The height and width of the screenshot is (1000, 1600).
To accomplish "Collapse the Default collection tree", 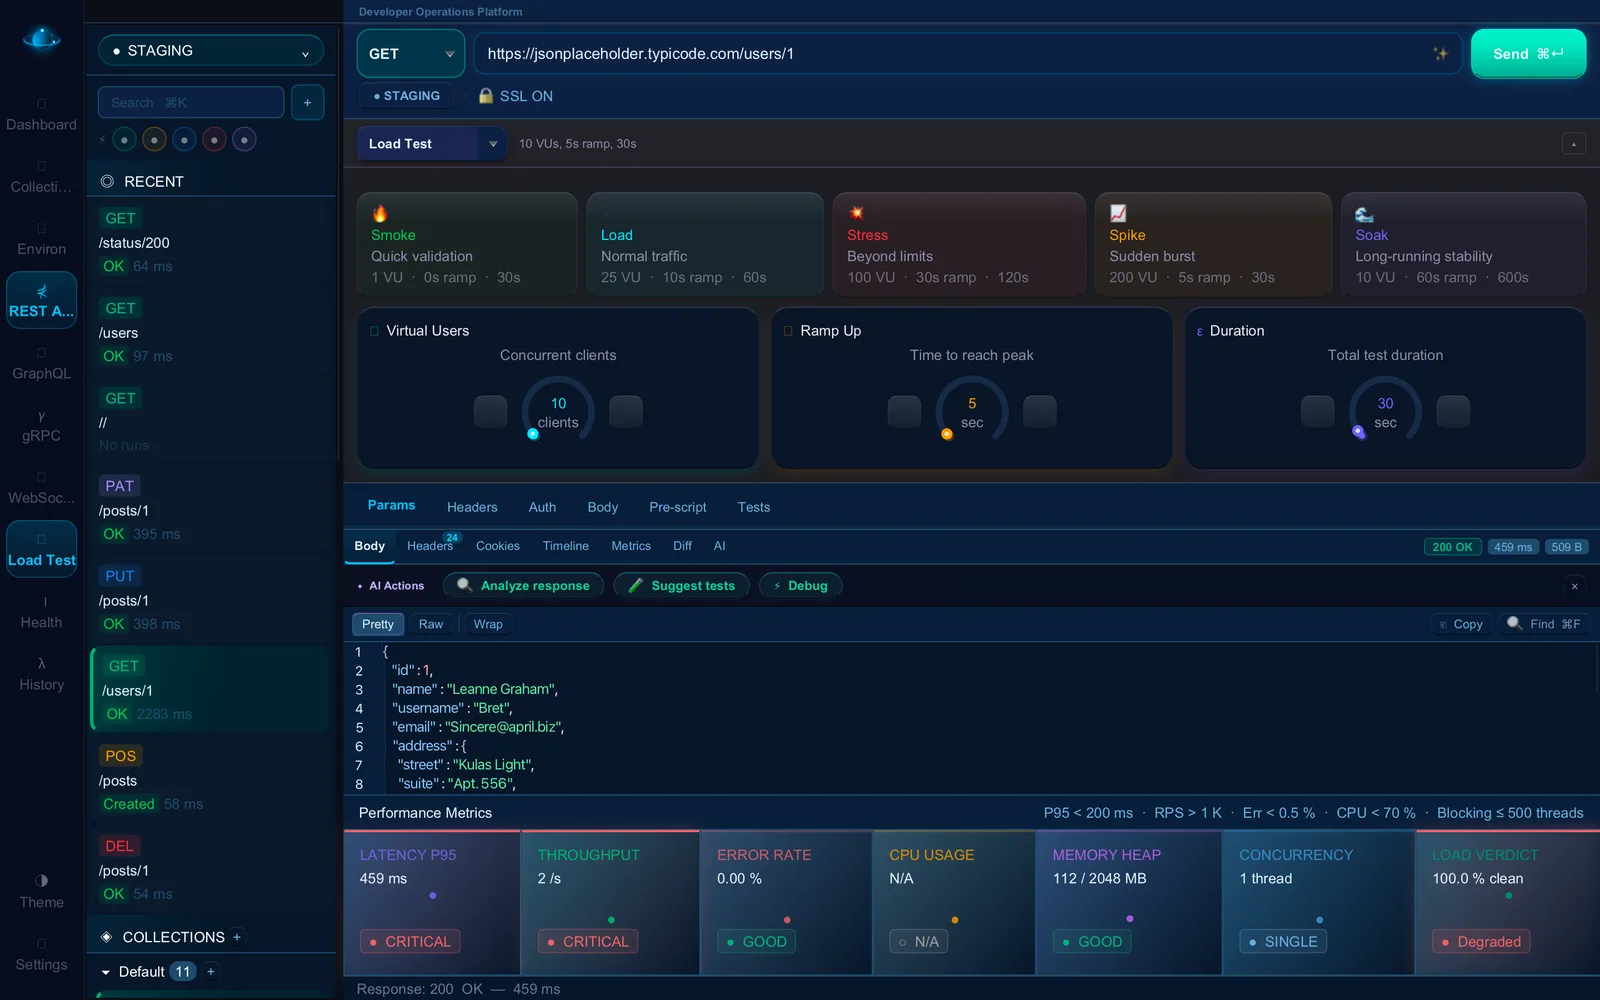I will pyautogui.click(x=106, y=972).
